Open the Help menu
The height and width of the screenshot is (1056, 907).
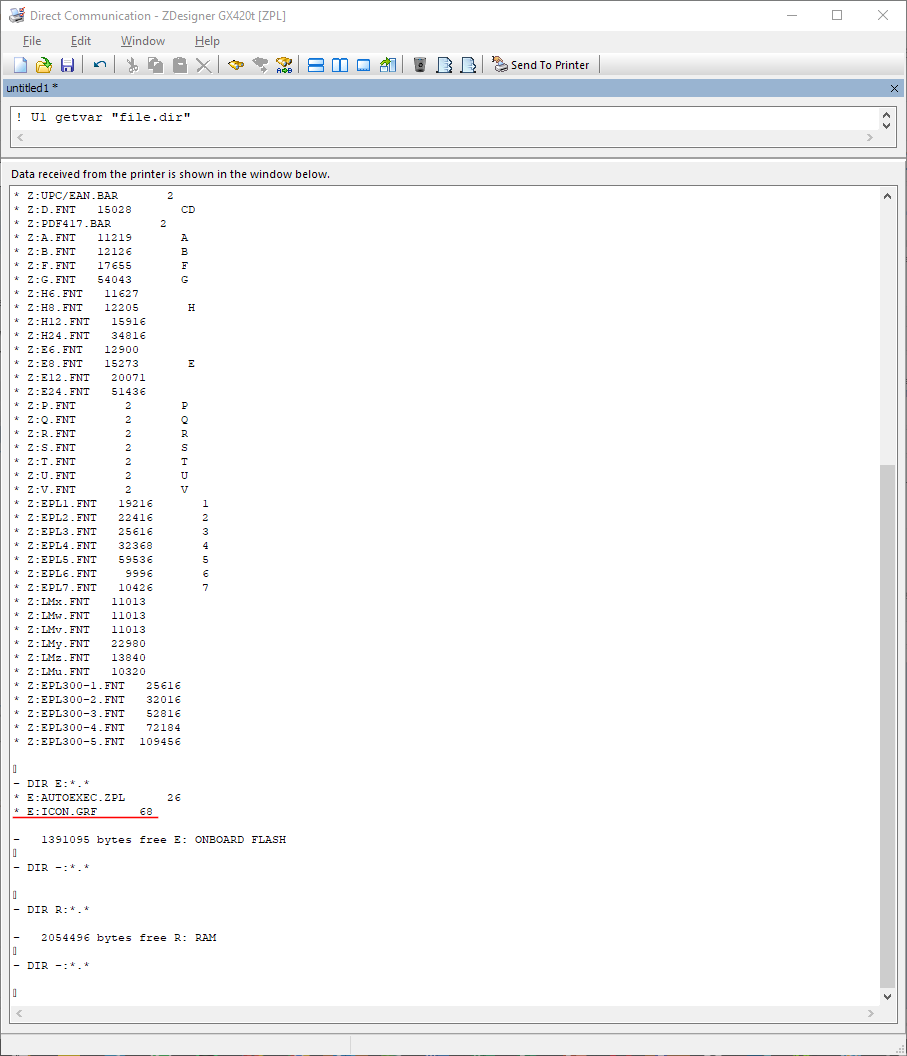[x=207, y=41]
